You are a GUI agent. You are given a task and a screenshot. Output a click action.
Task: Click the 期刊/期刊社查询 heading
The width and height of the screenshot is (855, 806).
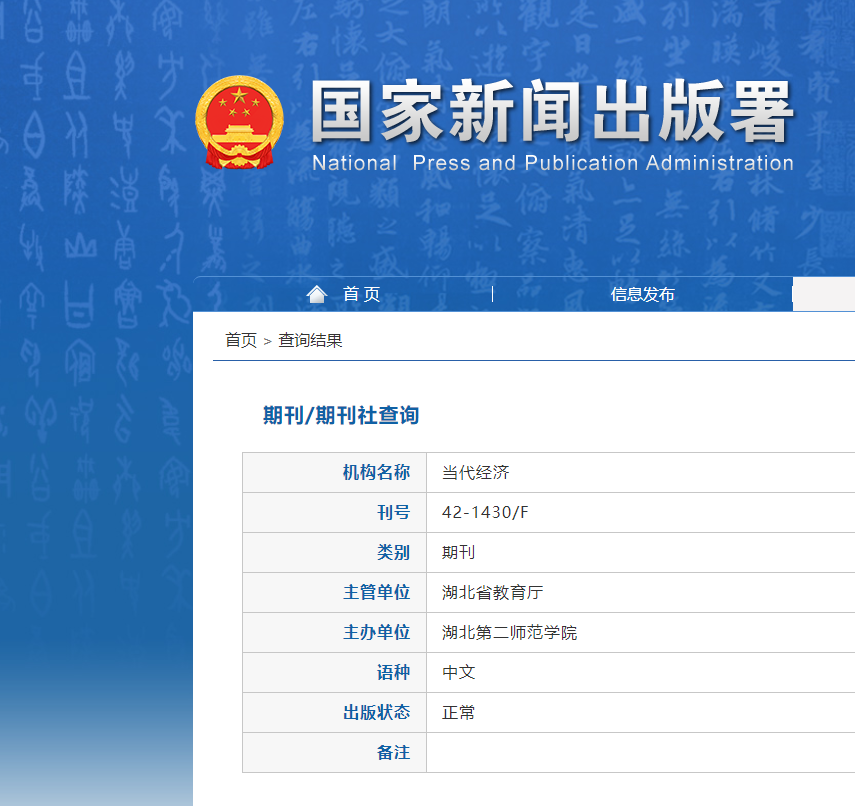341,416
